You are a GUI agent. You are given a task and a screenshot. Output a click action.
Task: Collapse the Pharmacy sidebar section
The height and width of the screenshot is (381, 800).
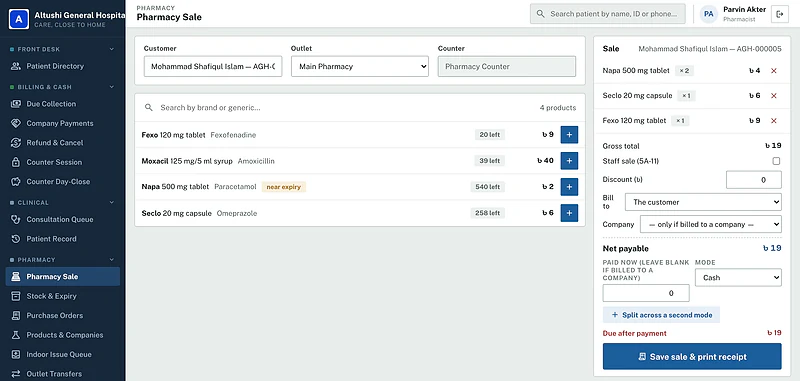coord(112,260)
